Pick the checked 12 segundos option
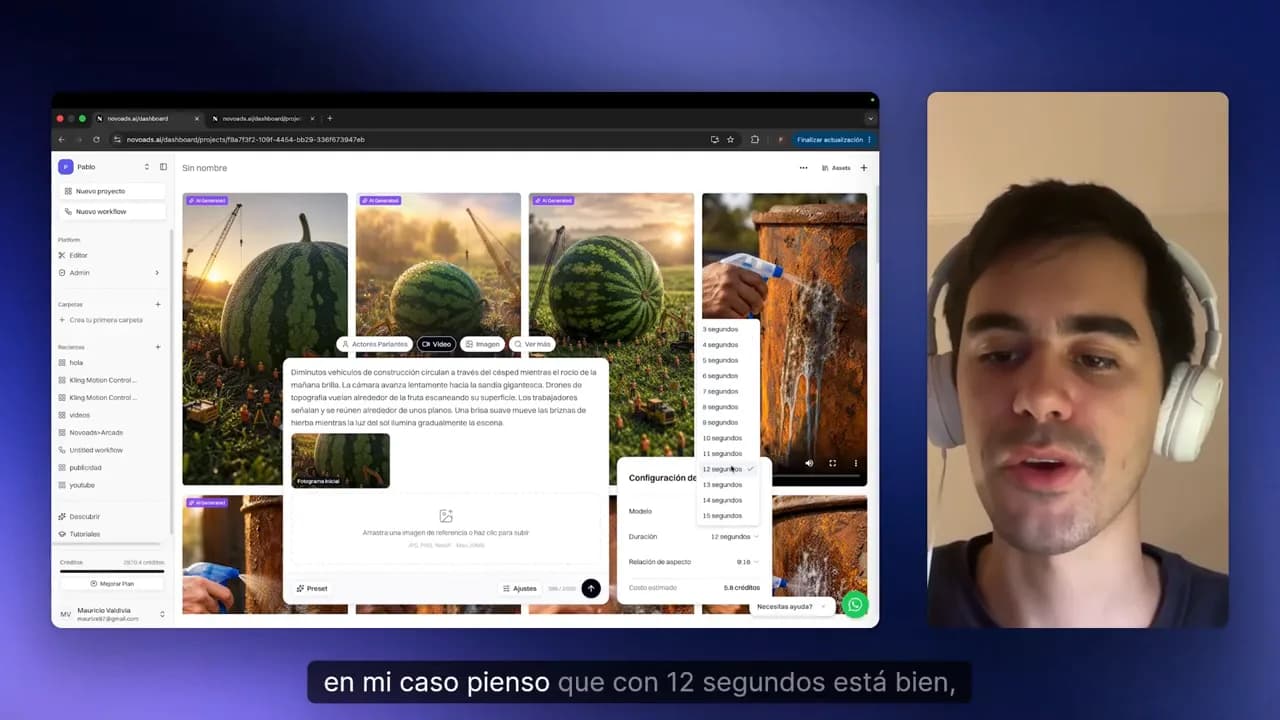Viewport: 1280px width, 720px height. coord(728,469)
